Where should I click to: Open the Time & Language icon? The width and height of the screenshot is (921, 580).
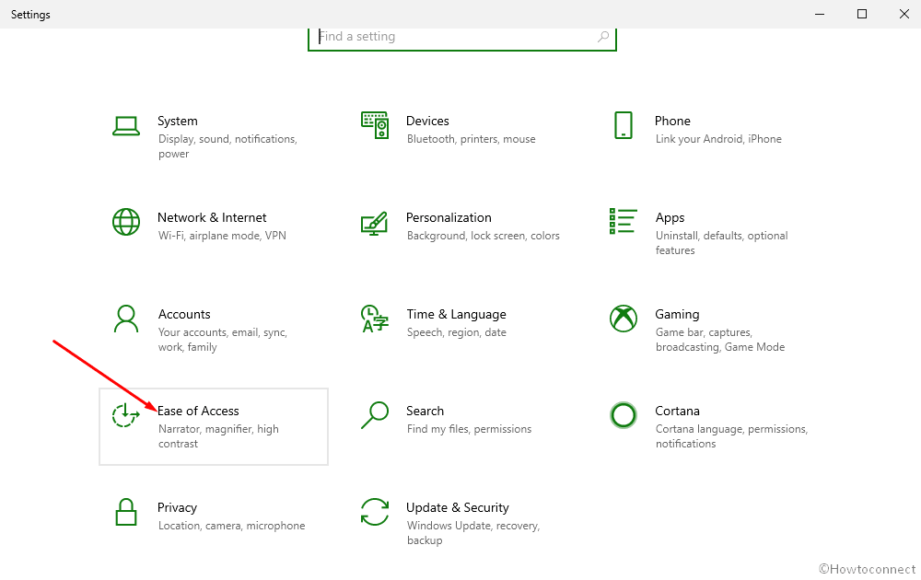[x=374, y=319]
